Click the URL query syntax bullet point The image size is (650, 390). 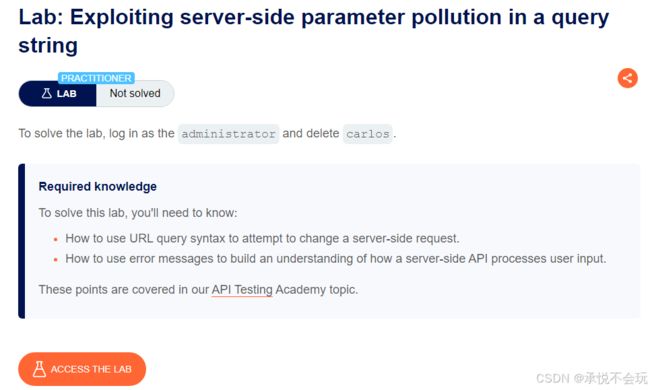pos(262,238)
